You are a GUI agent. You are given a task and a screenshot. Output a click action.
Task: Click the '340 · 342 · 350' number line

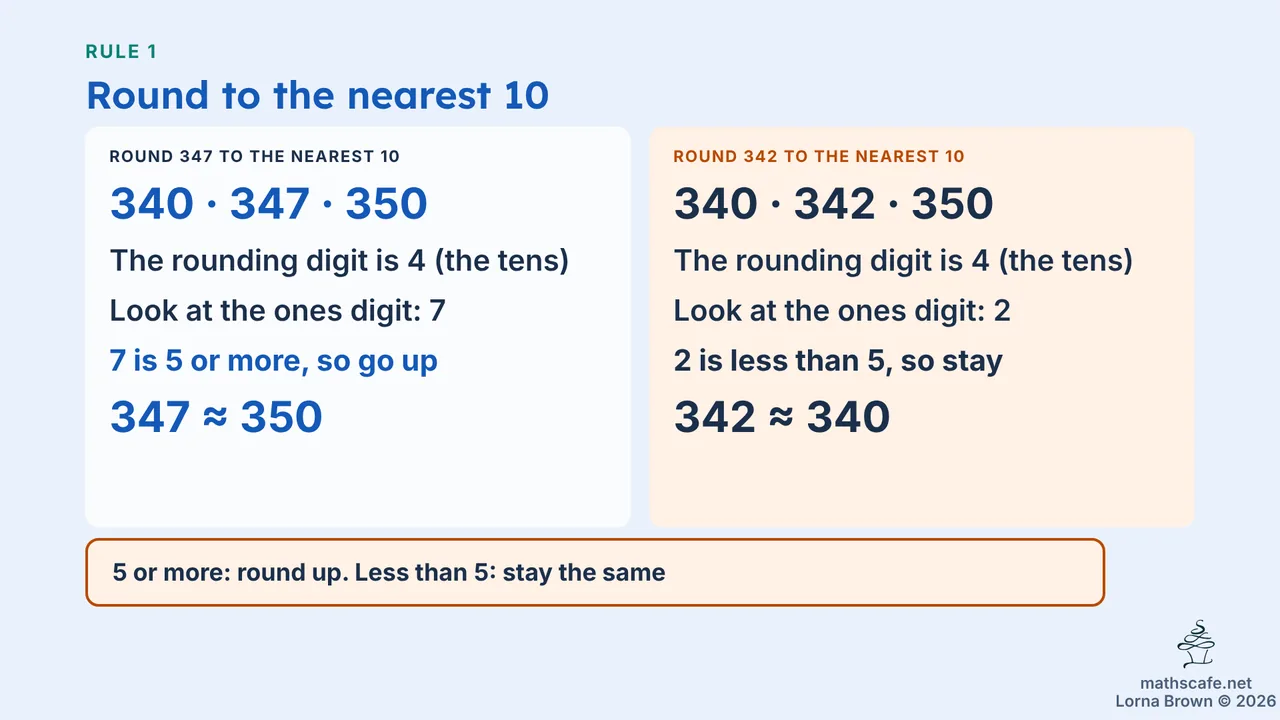coord(833,204)
